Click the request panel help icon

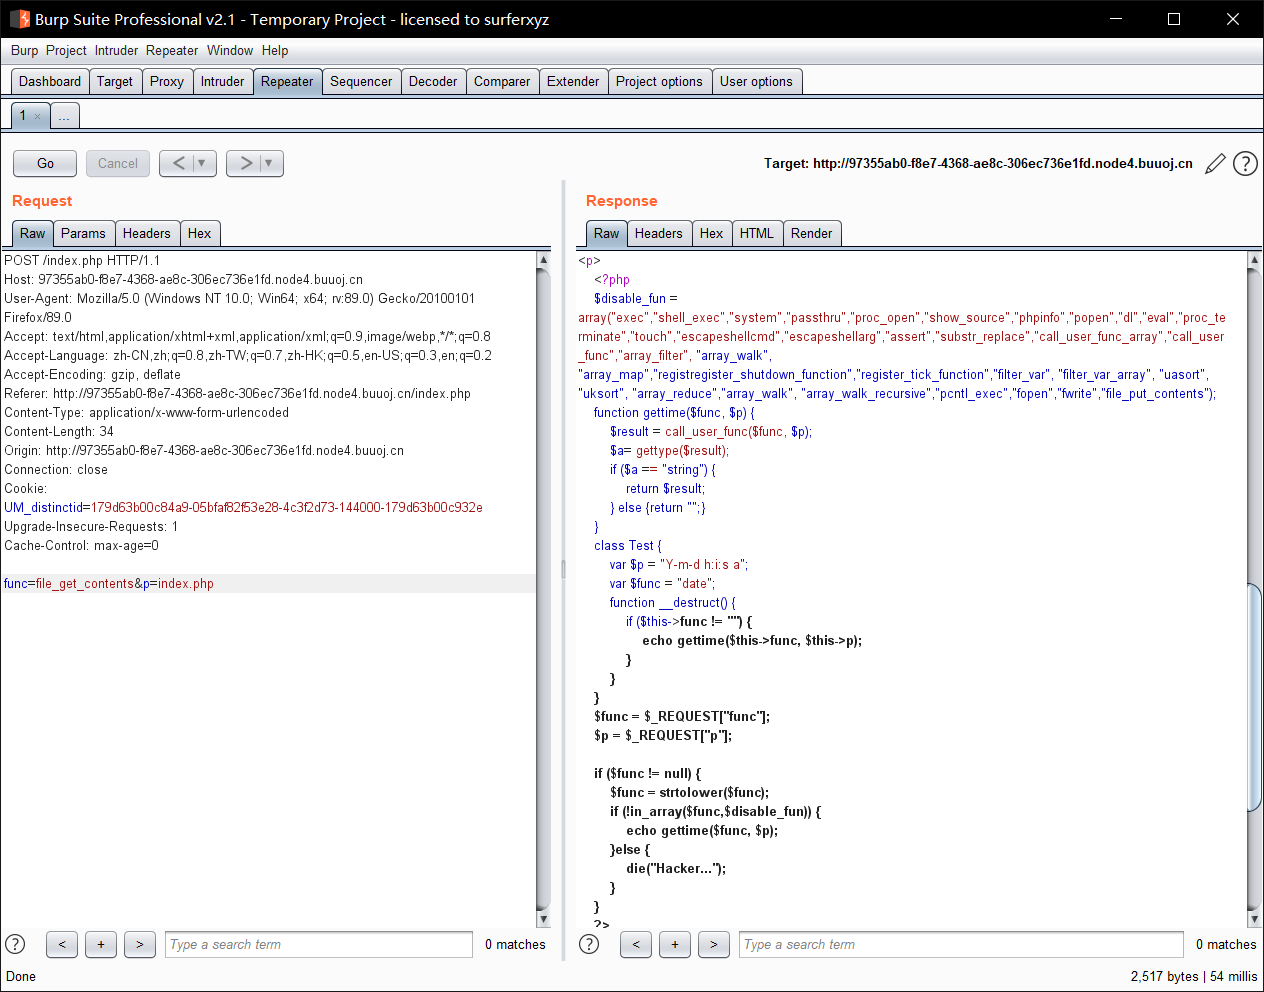[15, 944]
